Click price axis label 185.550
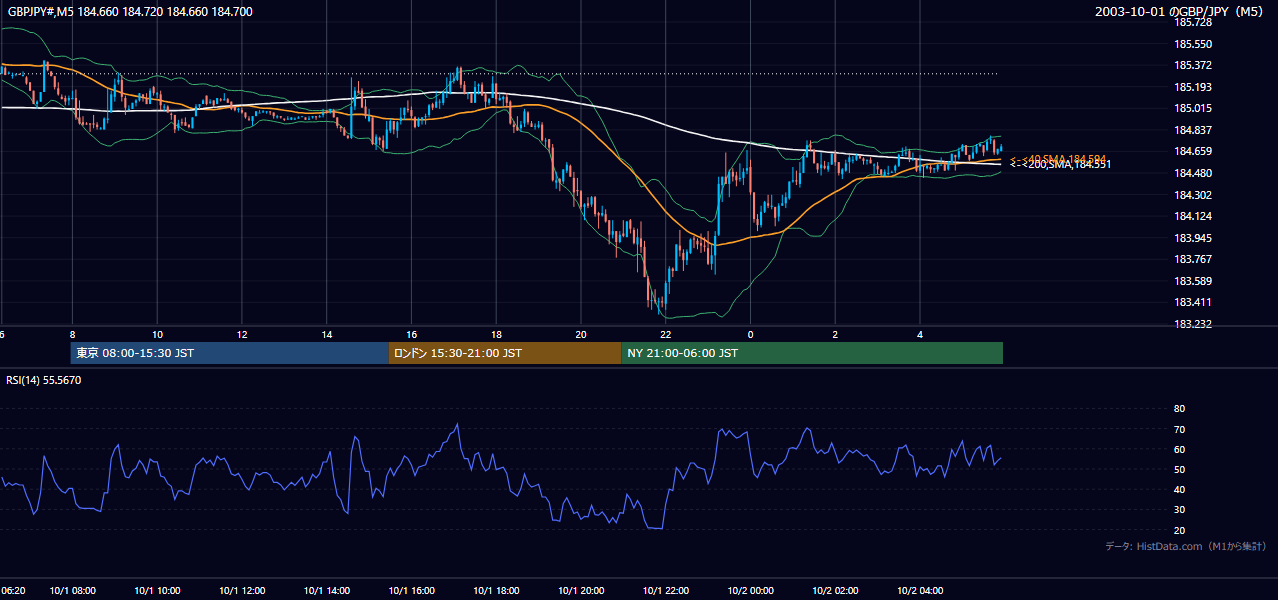Viewport: 1278px width, 600px height. 1194,44
